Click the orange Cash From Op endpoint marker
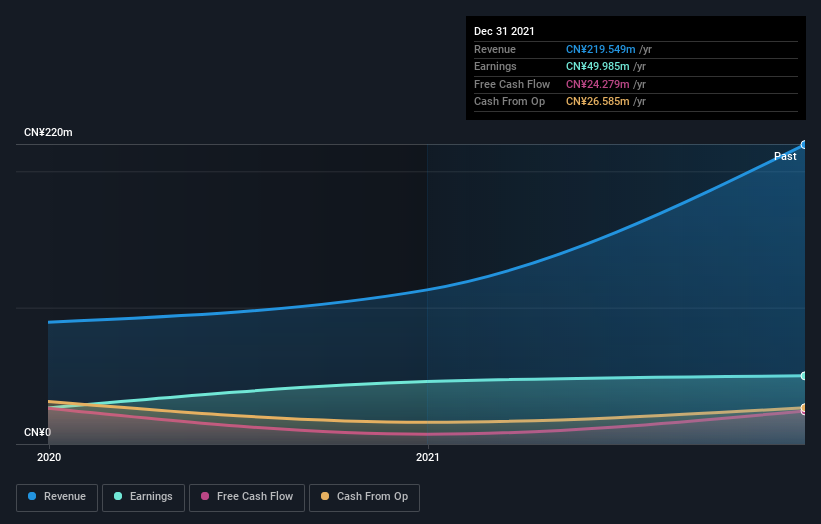The height and width of the screenshot is (524, 821). coord(803,408)
